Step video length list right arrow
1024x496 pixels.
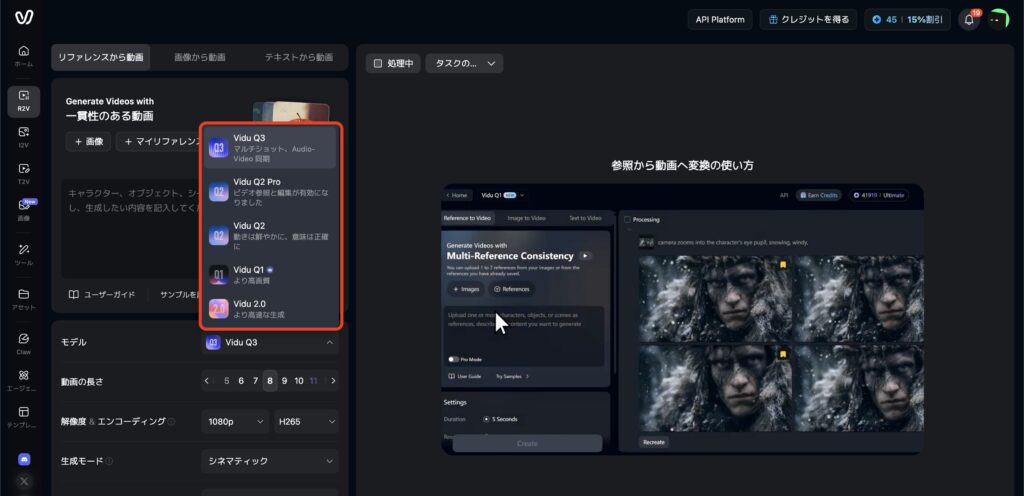(333, 381)
